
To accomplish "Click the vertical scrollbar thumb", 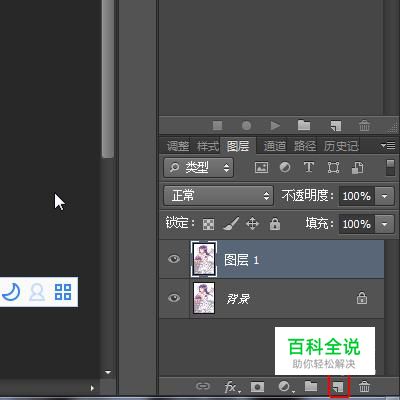I will point(108,79).
